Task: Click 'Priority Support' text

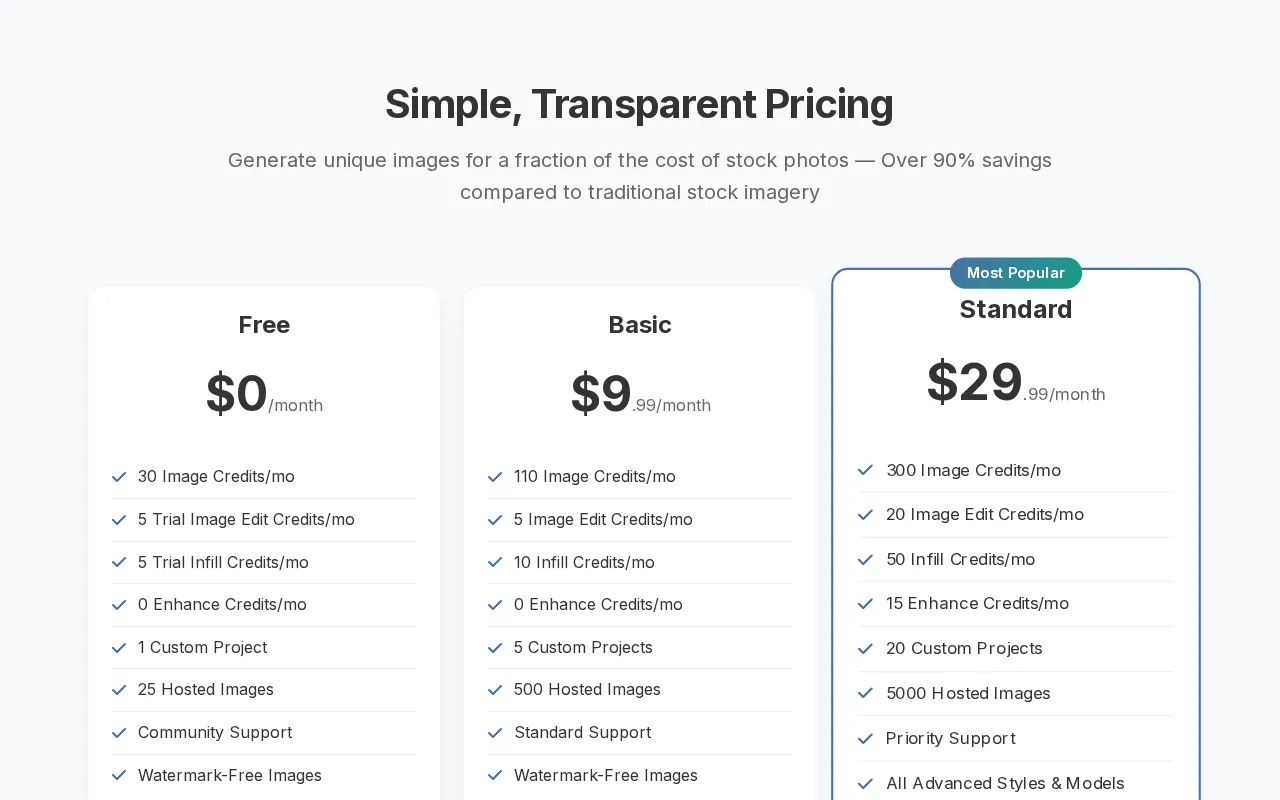Action: point(951,738)
